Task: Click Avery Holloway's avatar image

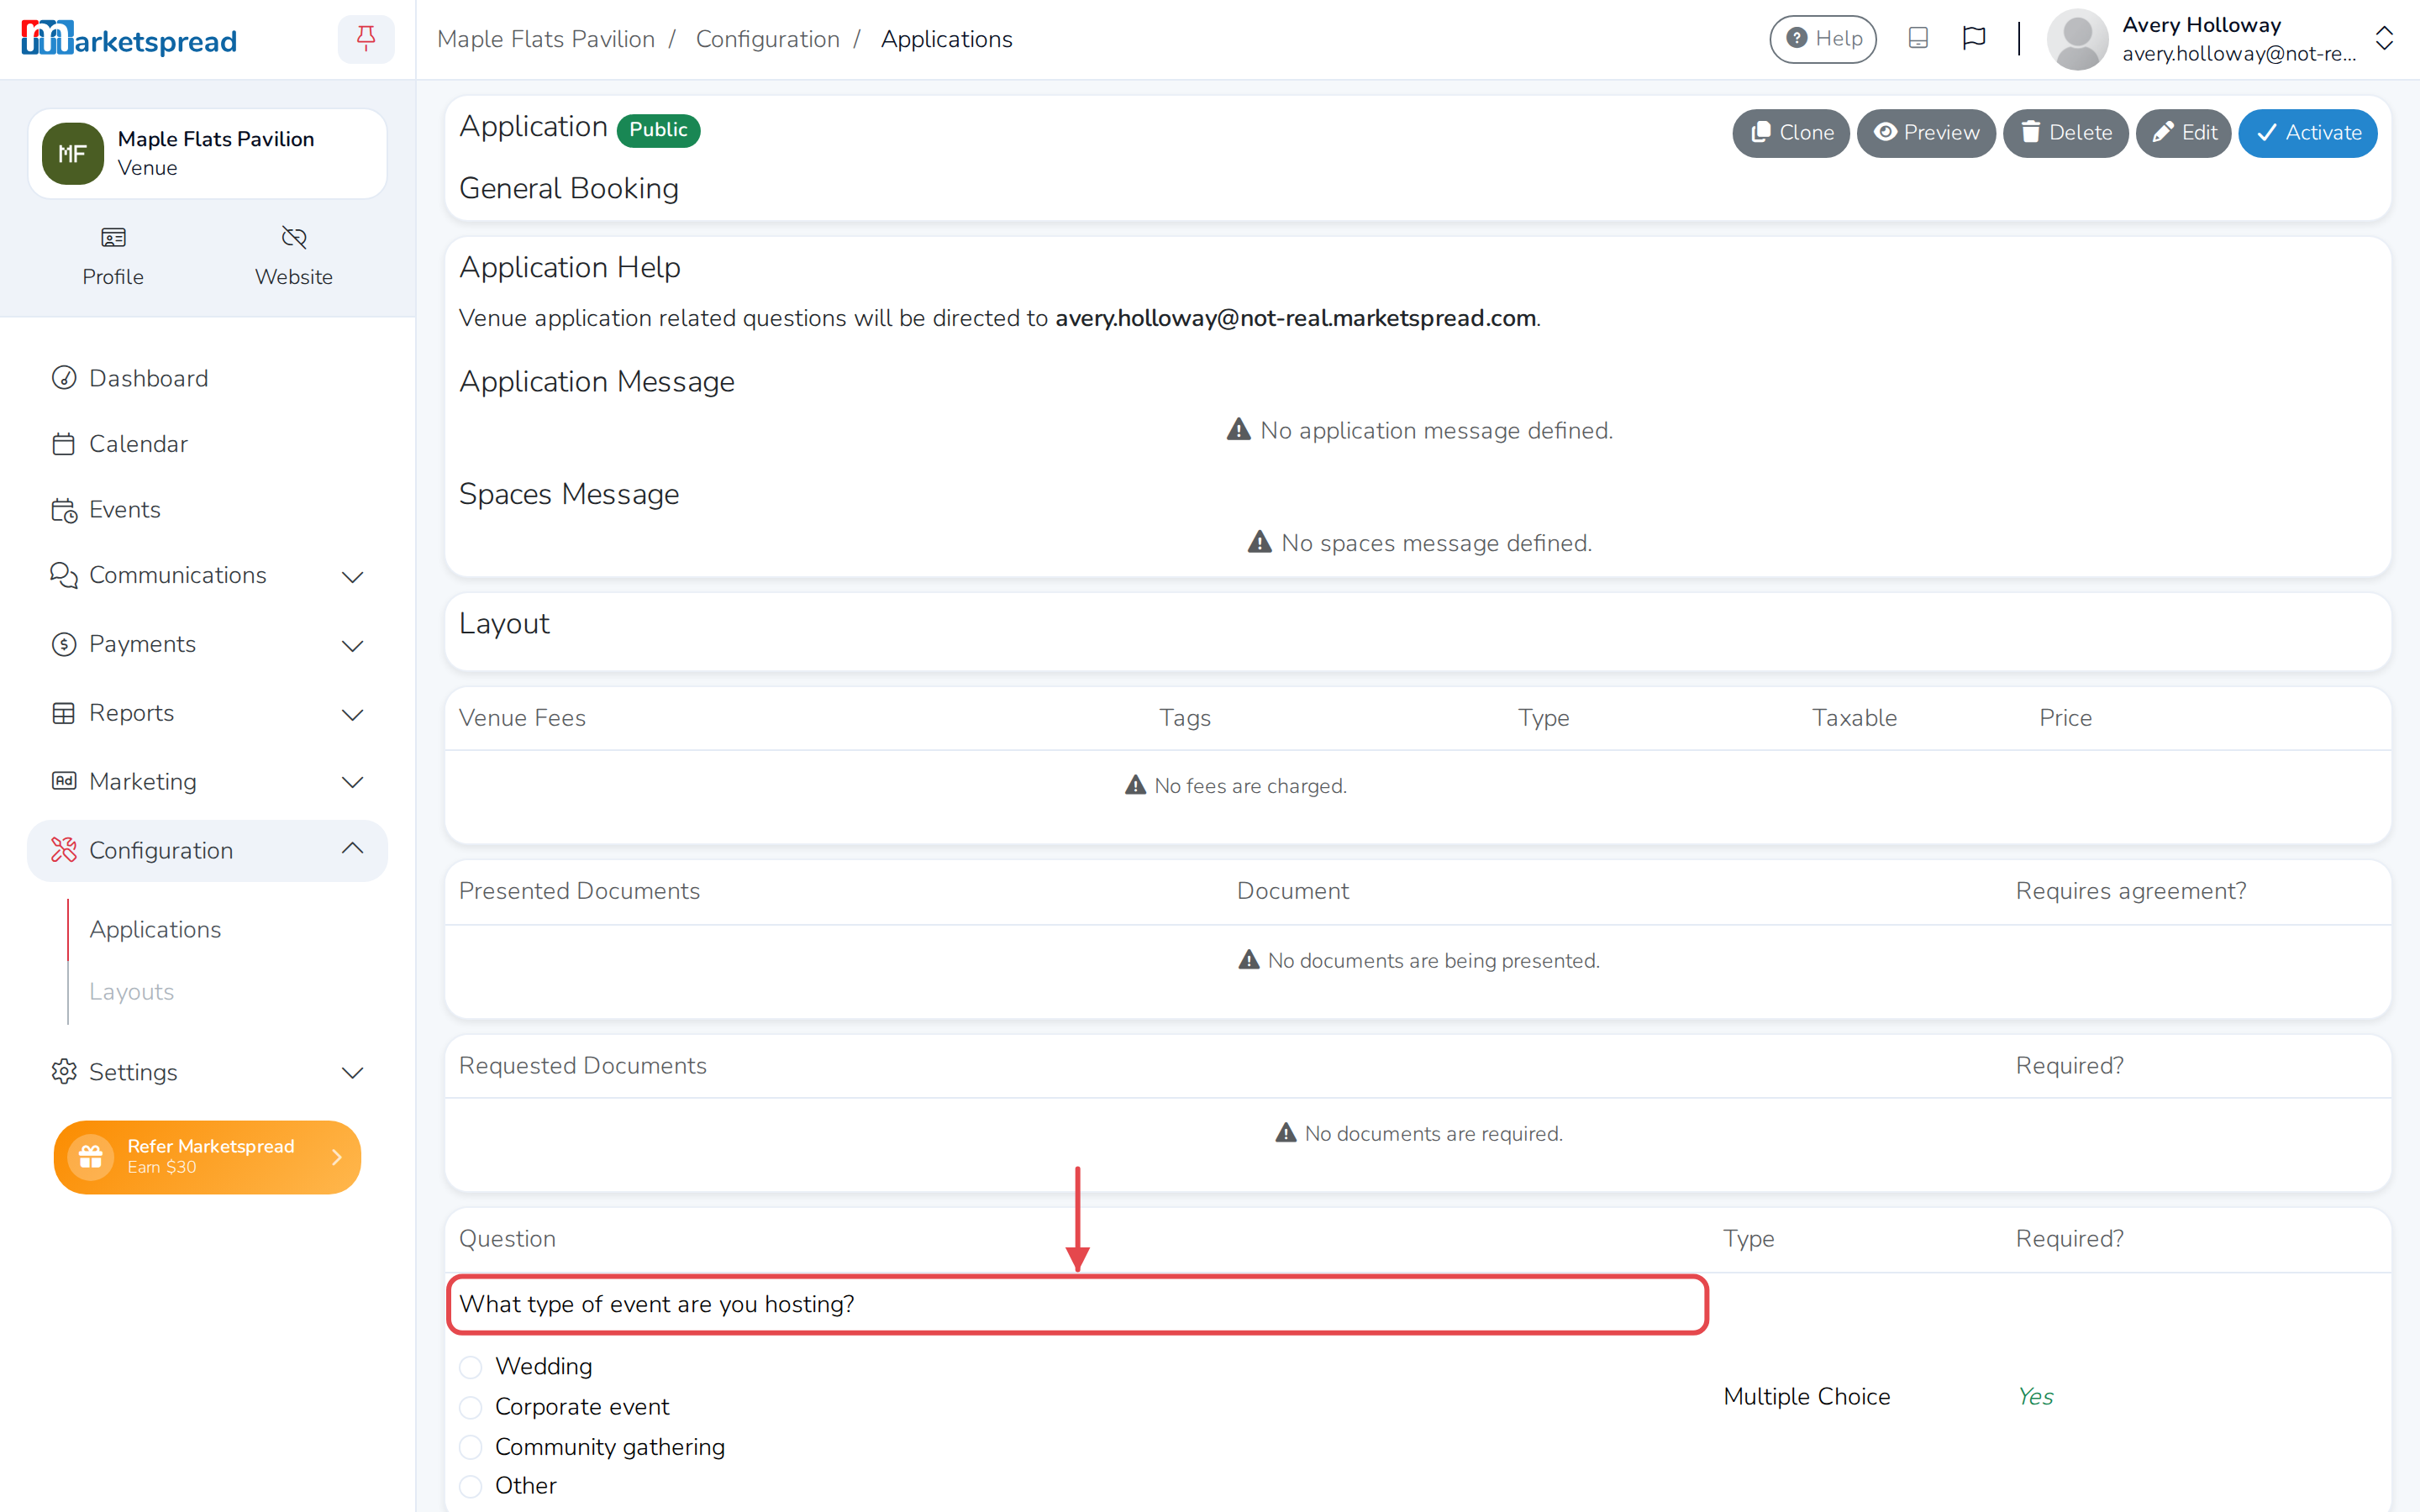Action: pos(2077,39)
